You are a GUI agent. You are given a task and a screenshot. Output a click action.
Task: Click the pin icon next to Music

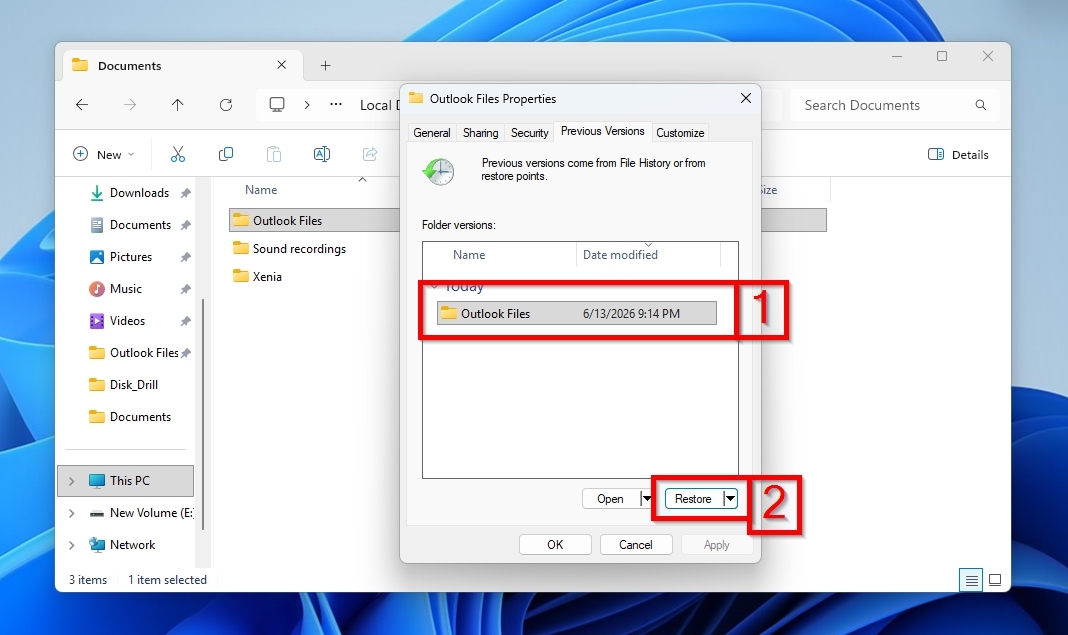[185, 289]
